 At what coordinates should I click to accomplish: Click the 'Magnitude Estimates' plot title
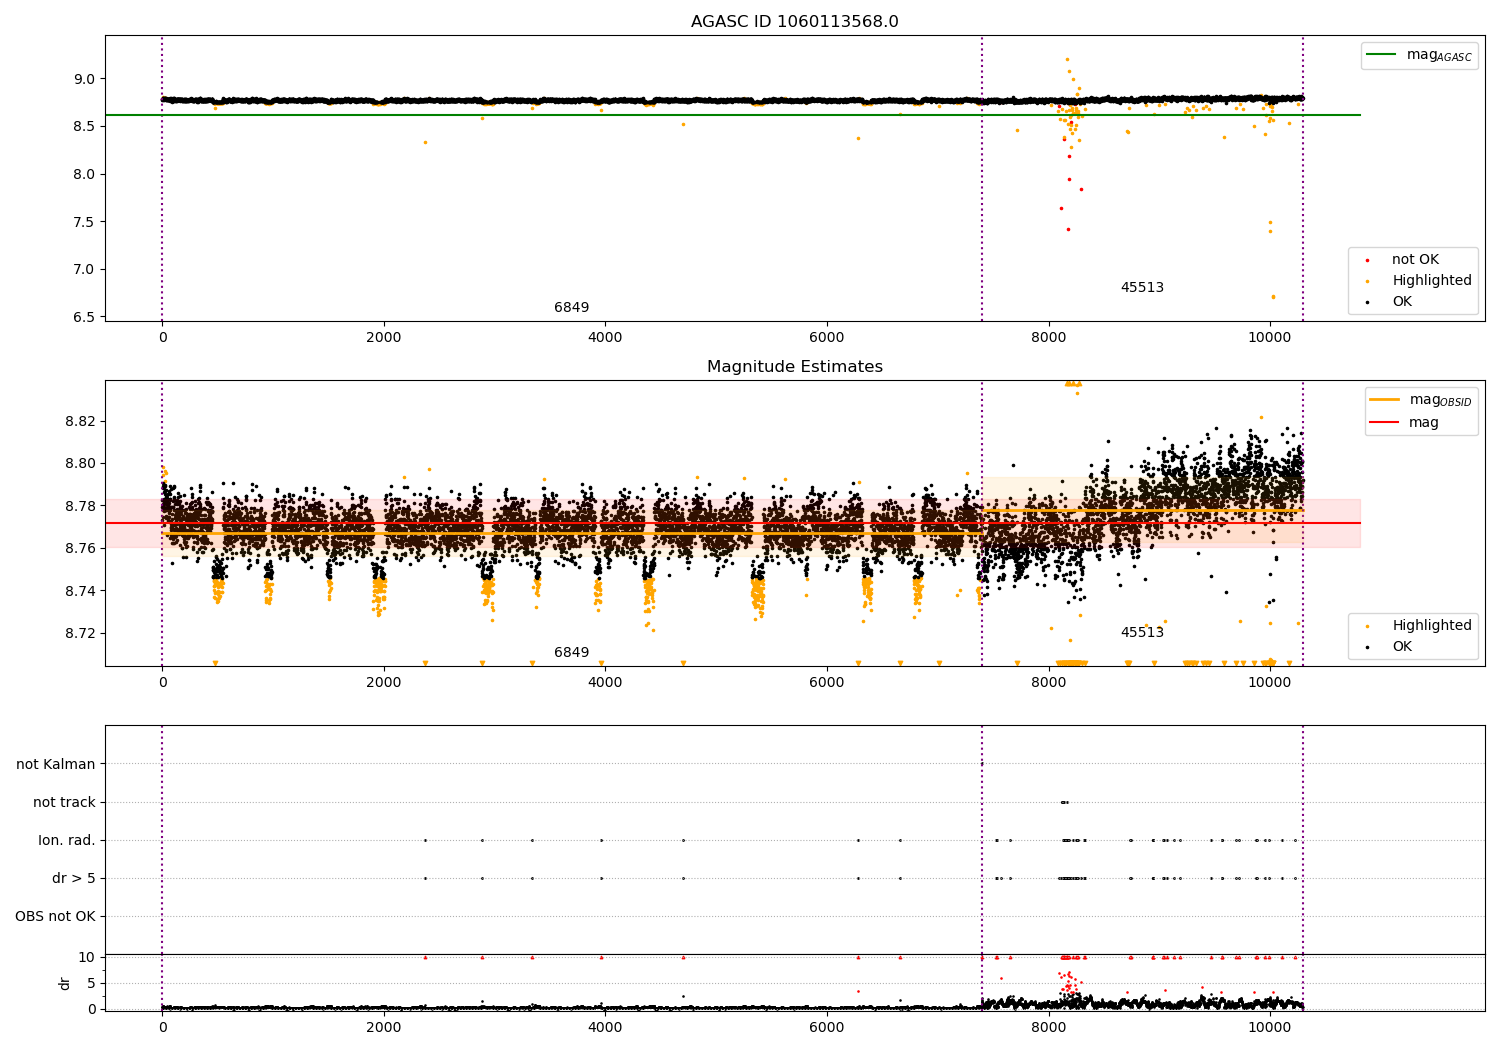point(794,367)
